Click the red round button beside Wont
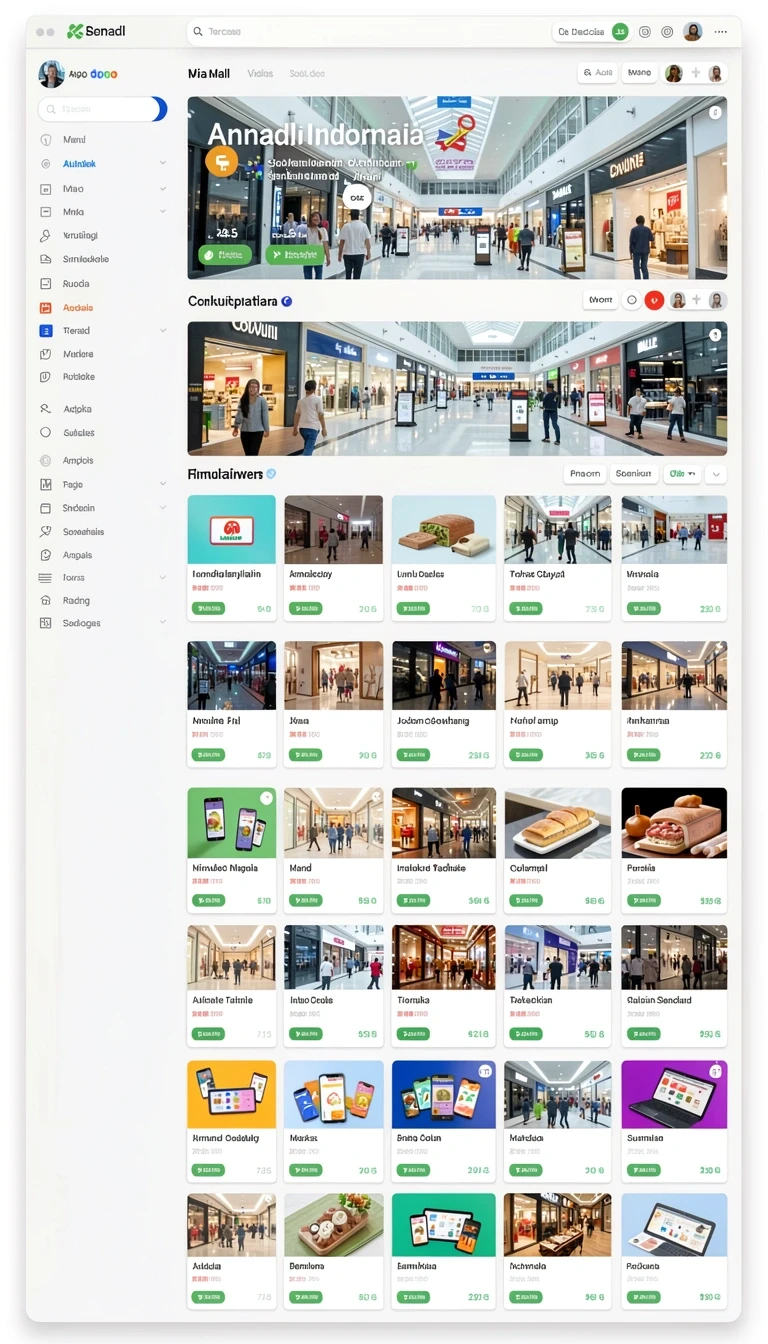 coord(654,300)
